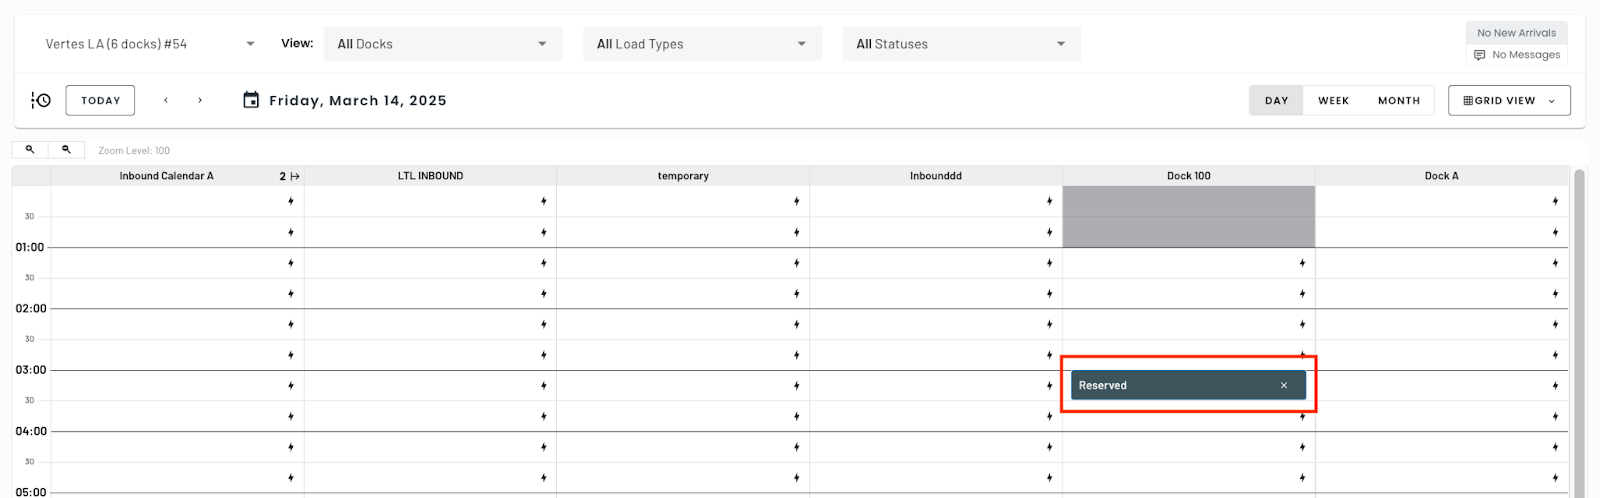
Task: Open the Grid View selector button
Action: point(1509,100)
